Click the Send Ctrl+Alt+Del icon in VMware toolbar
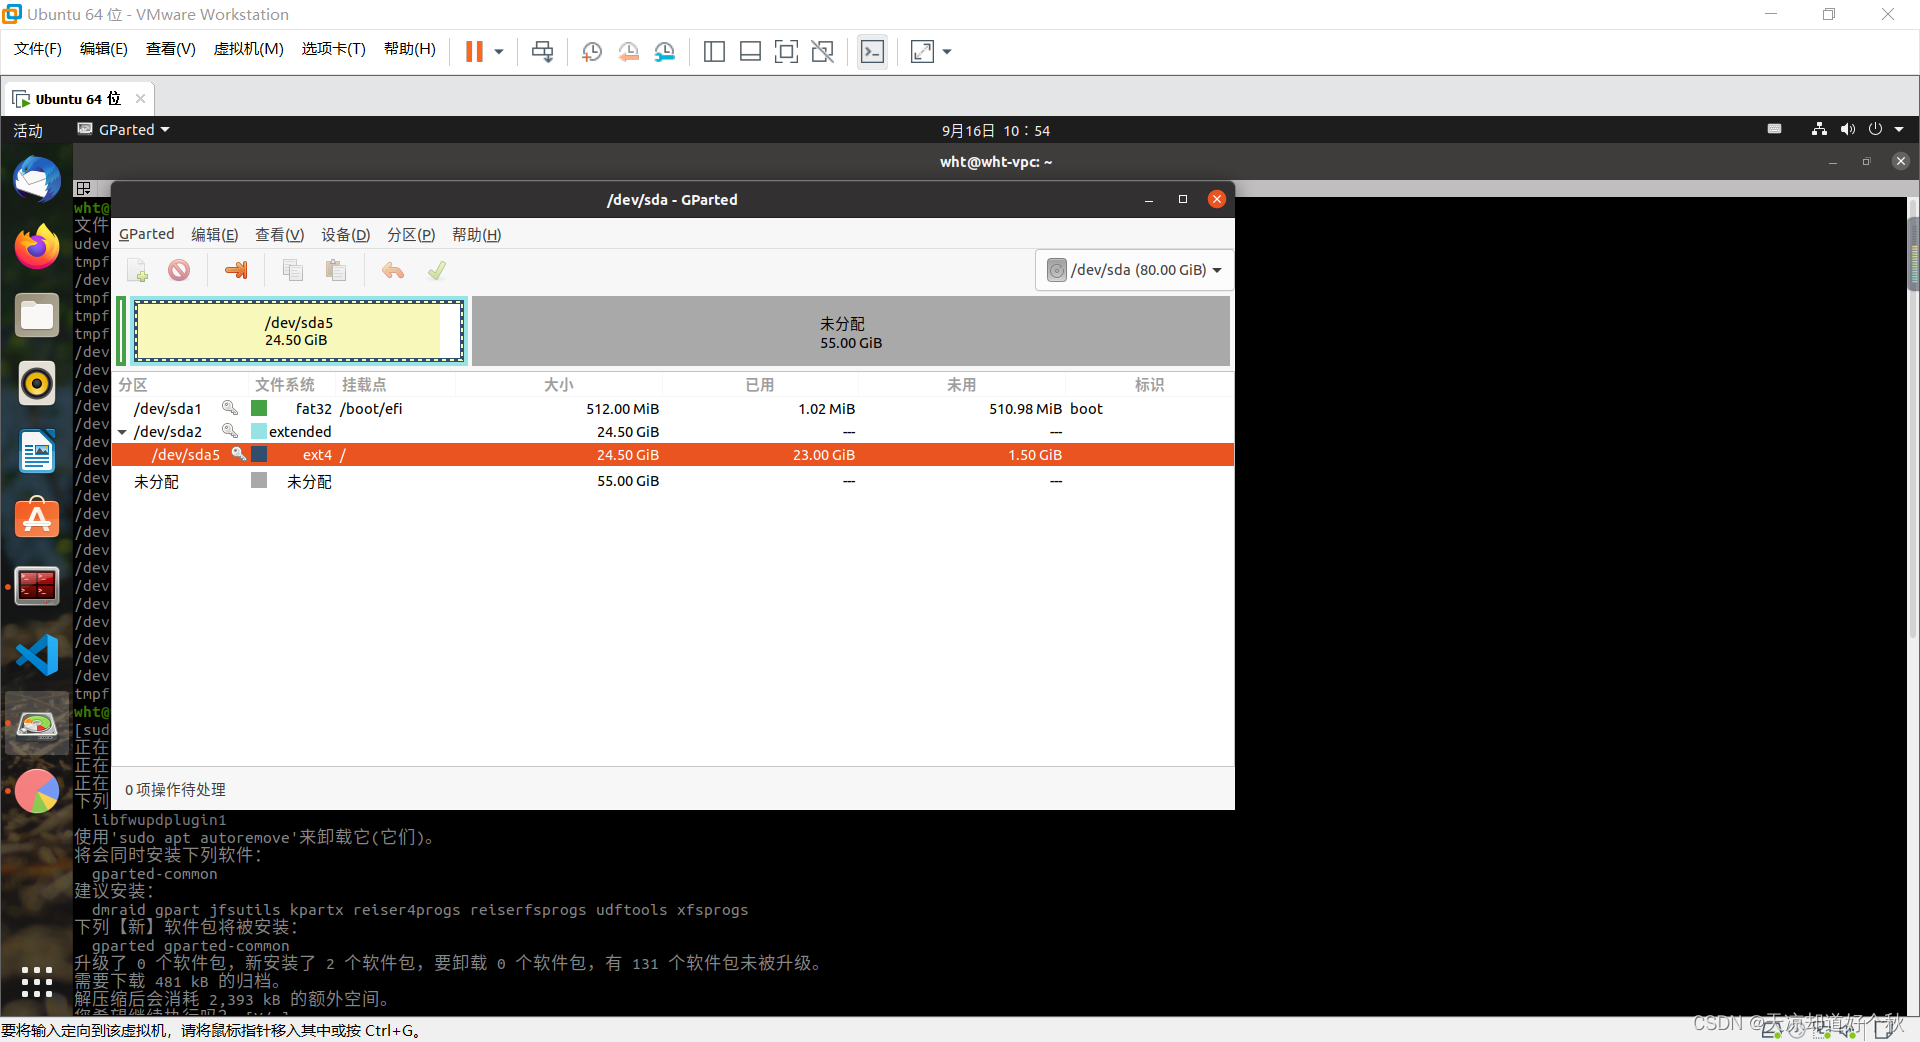 pos(543,51)
